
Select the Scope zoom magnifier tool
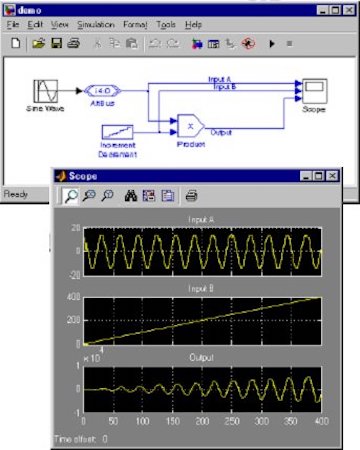click(x=71, y=196)
